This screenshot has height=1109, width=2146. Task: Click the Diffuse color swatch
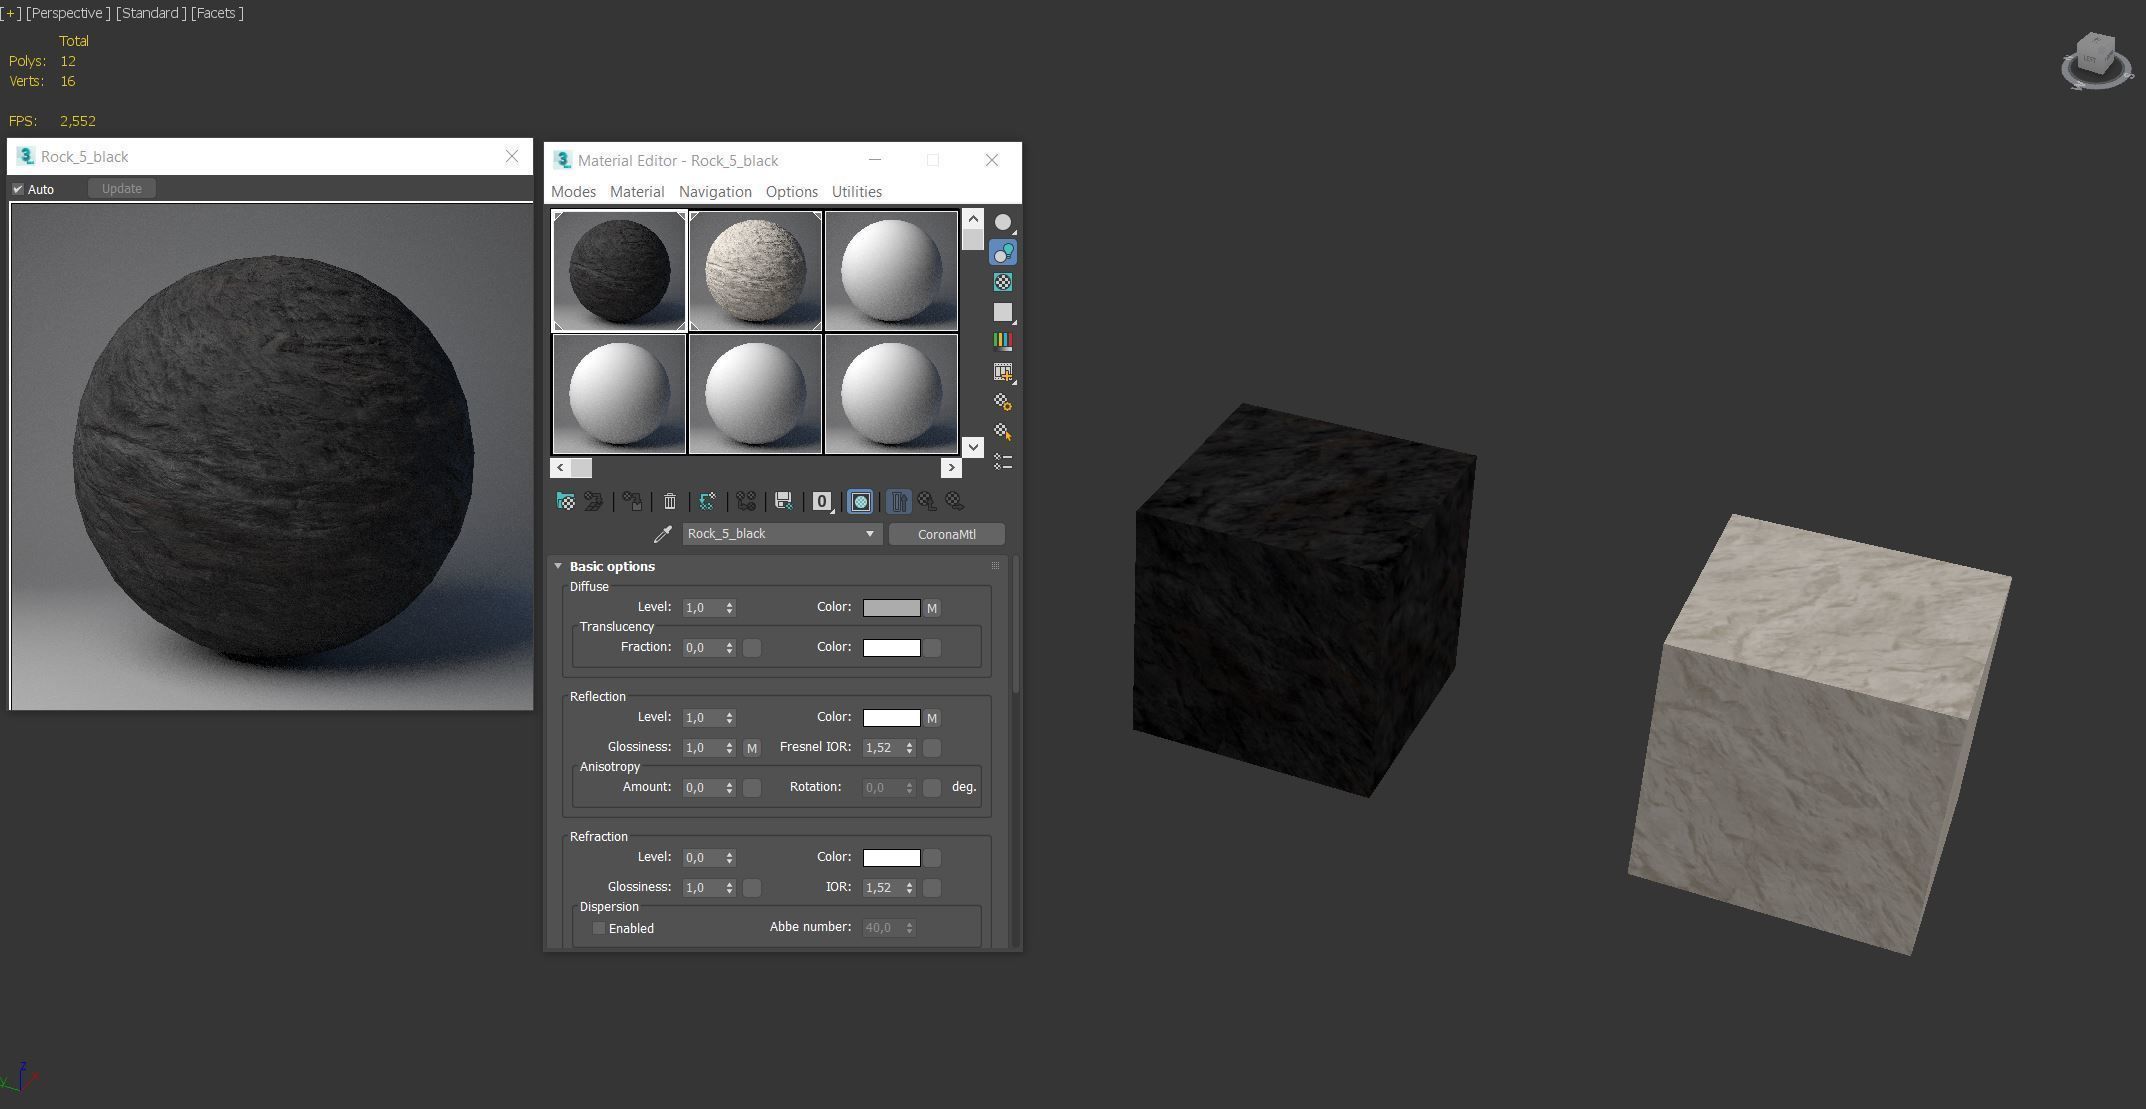tap(891, 608)
